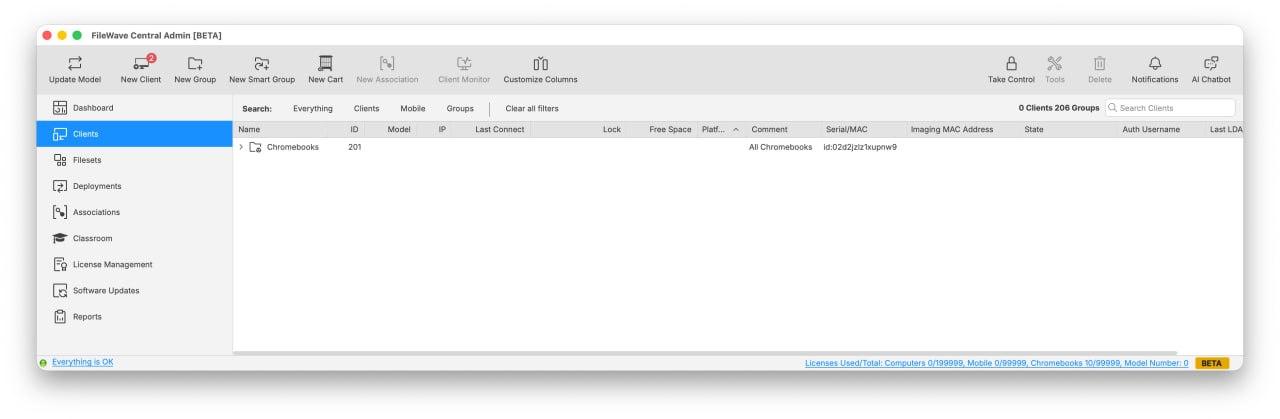Viewport: 1280px width, 419px height.
Task: Sort by the Comment column header
Action: coord(770,130)
